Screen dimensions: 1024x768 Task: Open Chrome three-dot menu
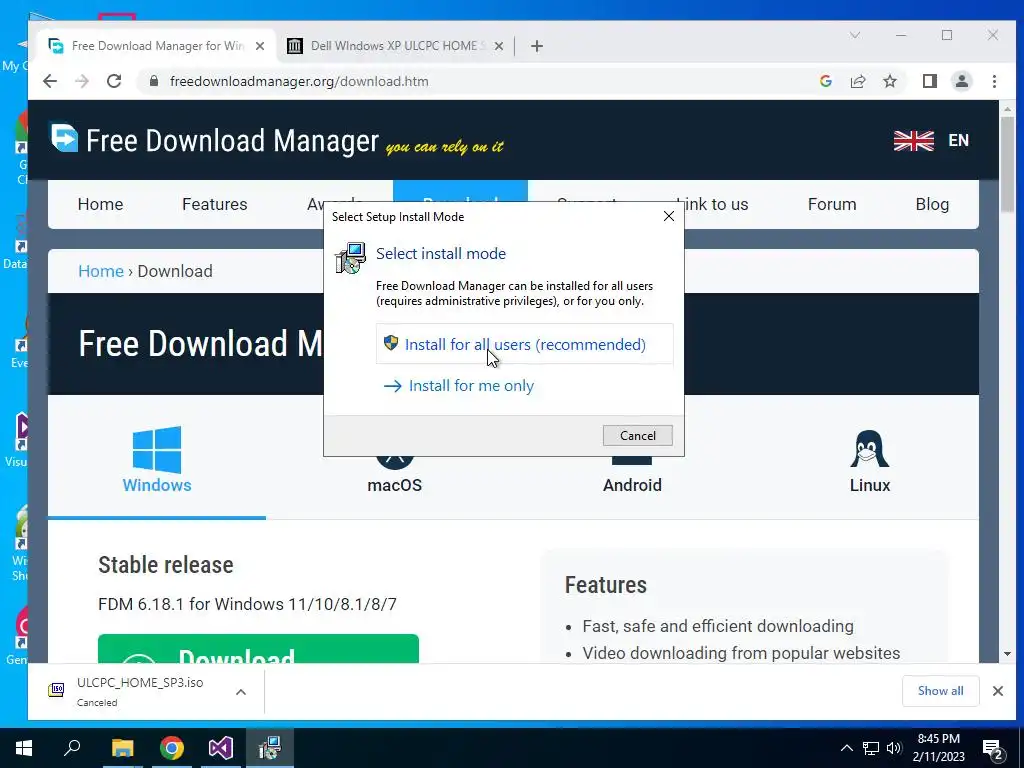[994, 81]
